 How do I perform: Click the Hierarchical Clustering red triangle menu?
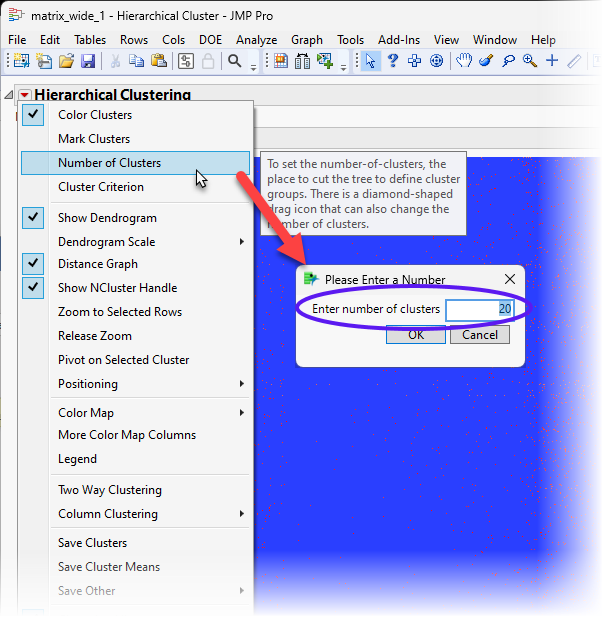25,95
